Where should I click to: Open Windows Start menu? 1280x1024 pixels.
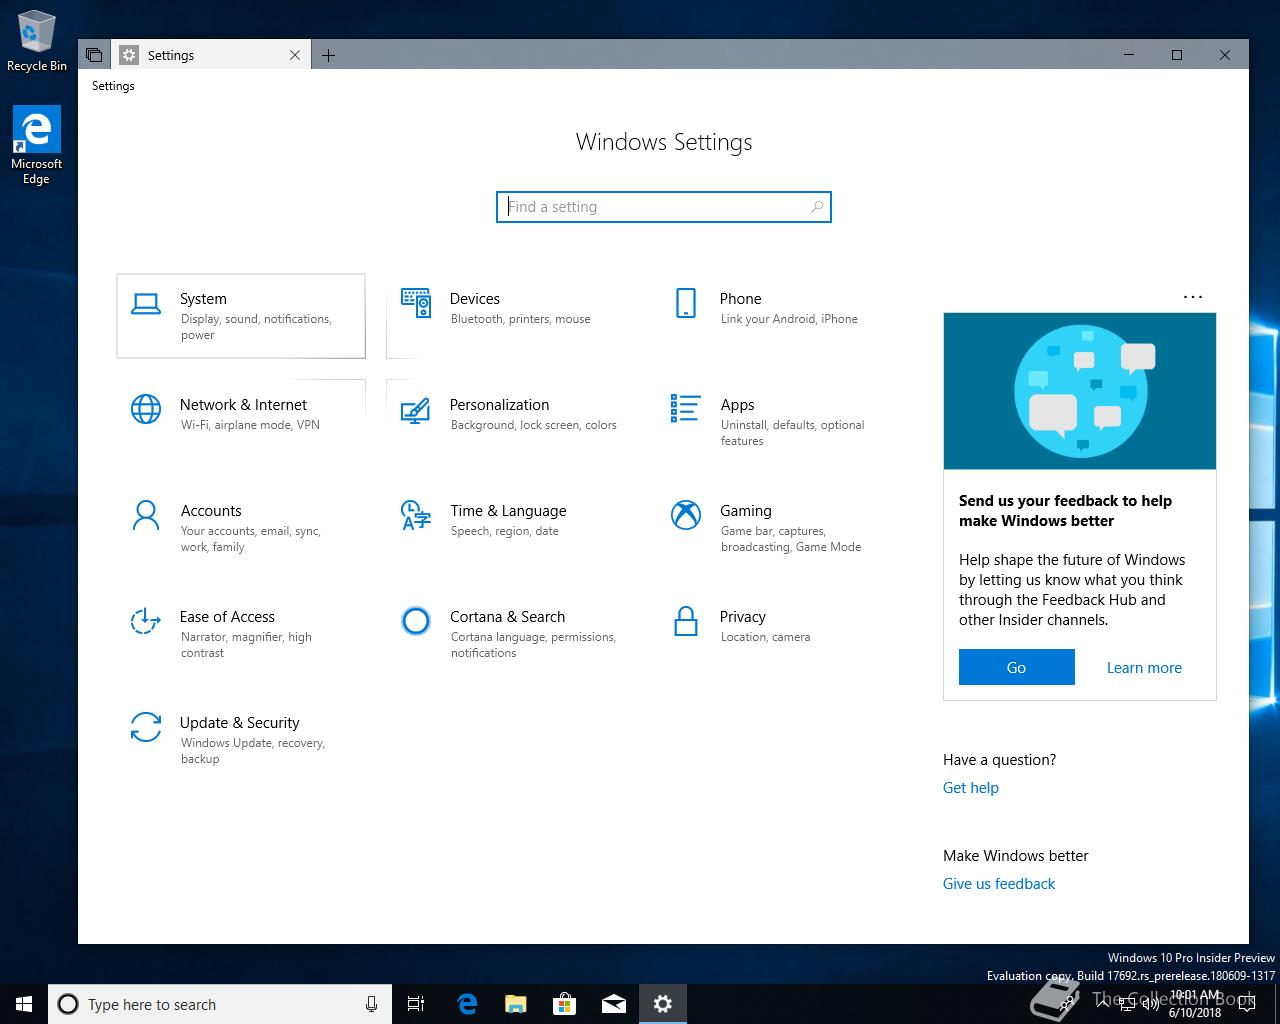(24, 1004)
